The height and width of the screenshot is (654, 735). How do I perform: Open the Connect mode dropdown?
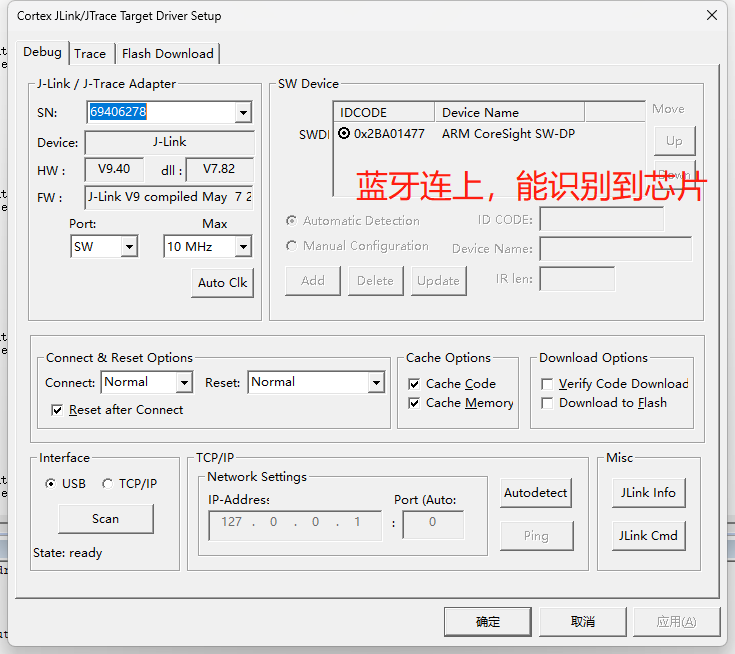pos(184,382)
